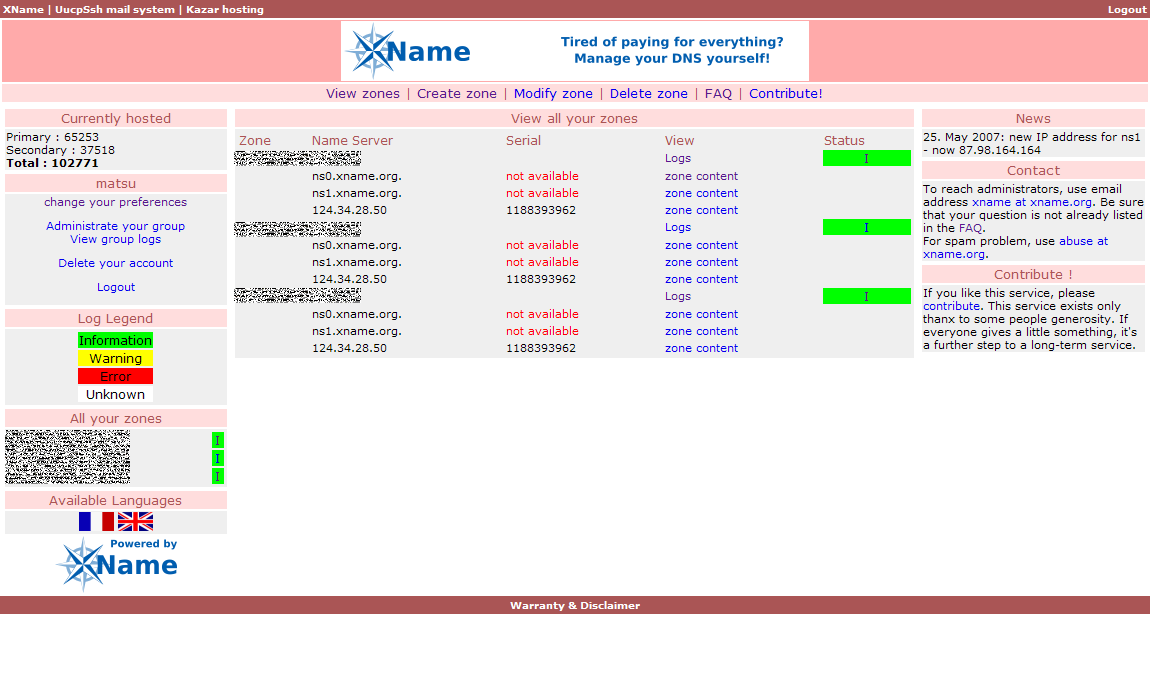View third zone's ns0.xname.org zone content
The image size is (1150, 682).
point(701,314)
